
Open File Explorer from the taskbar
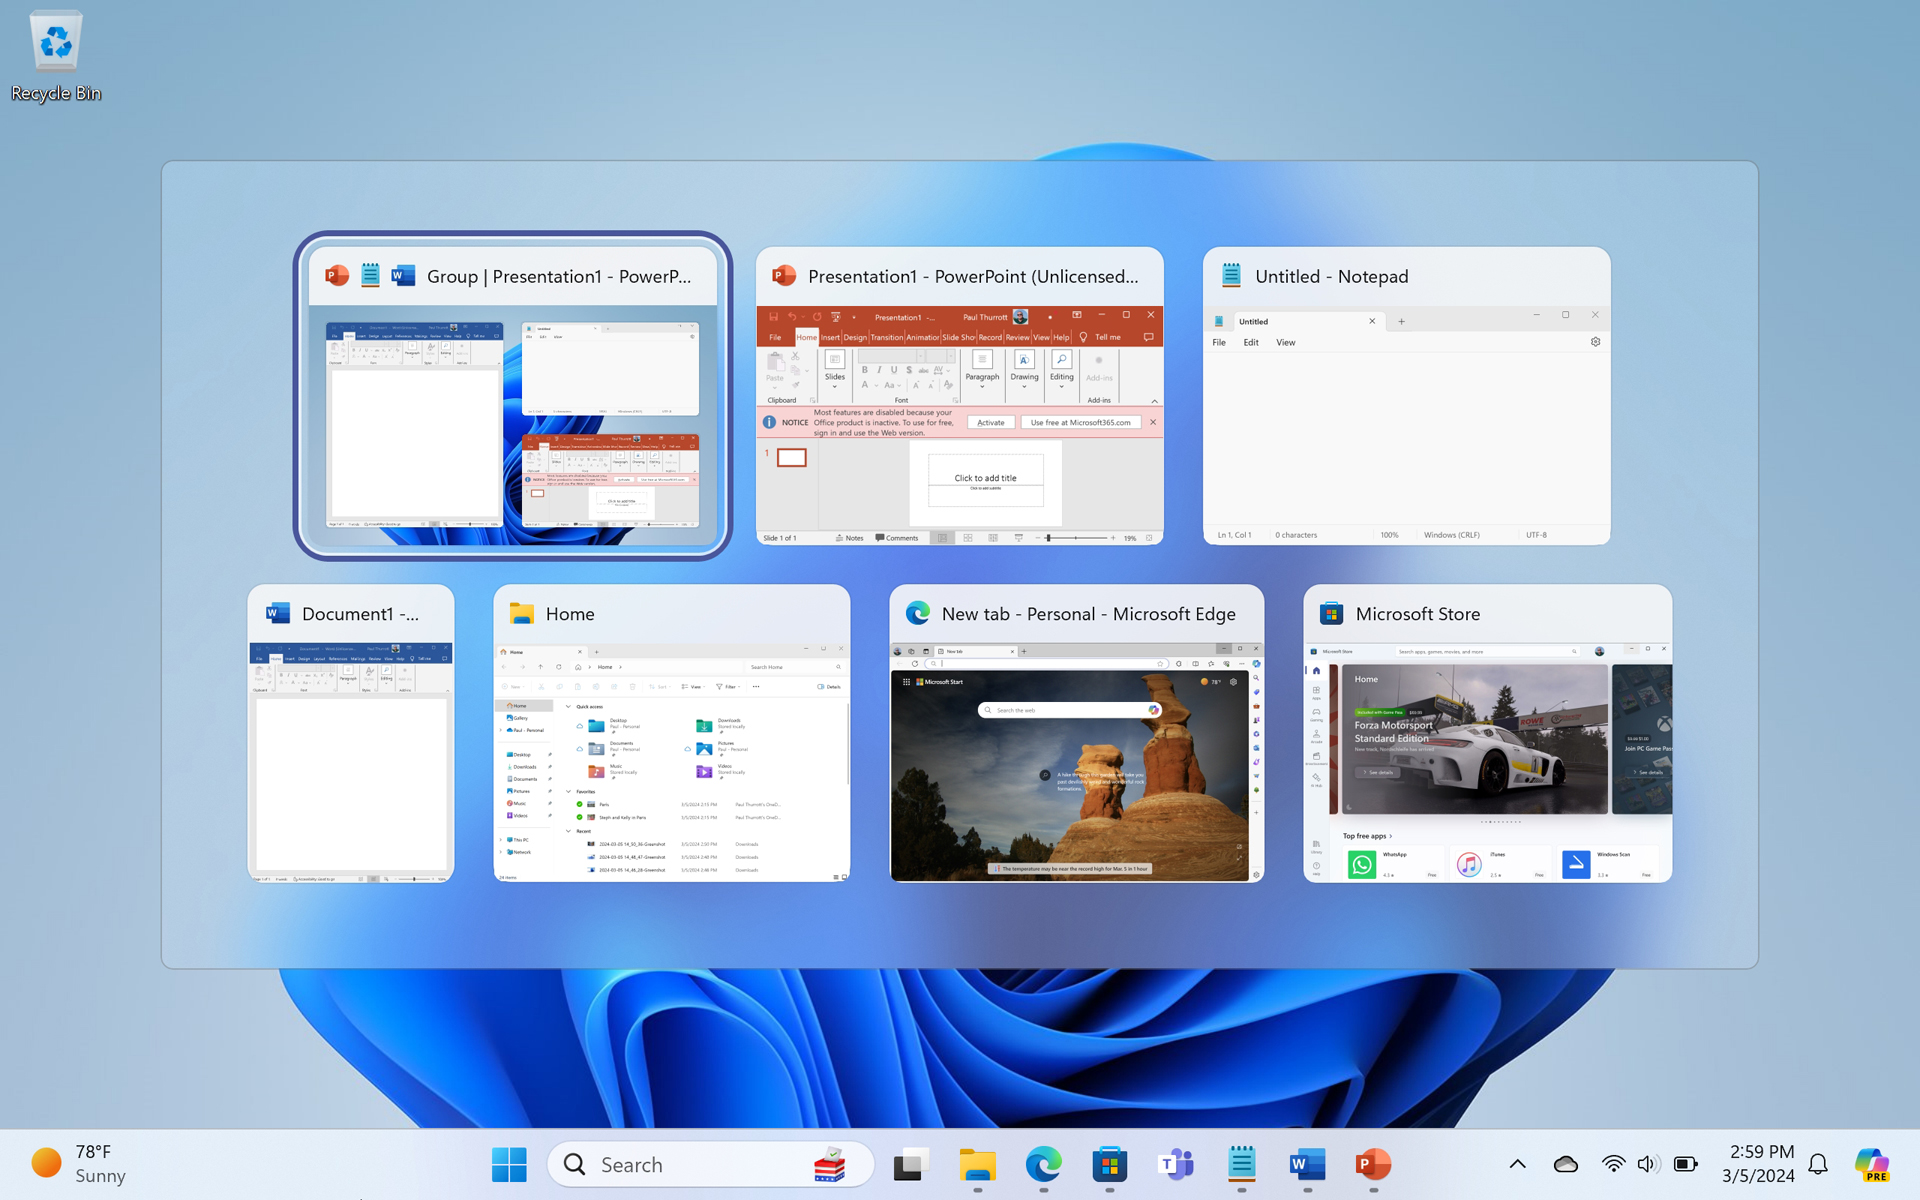977,1164
